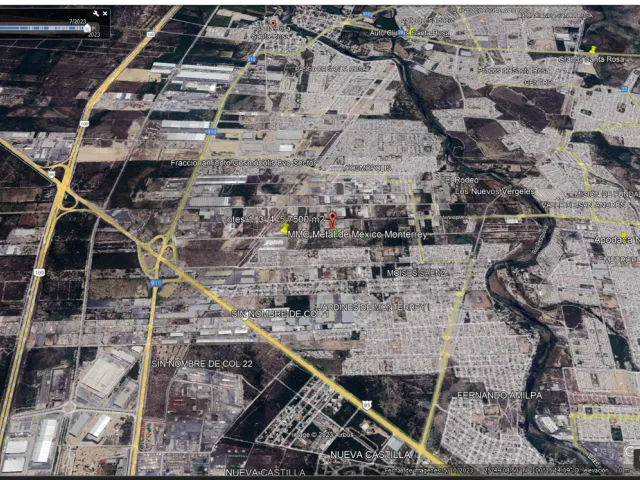The image size is (640, 480).
Task: Select the yellow pushpin at Auto Clinic Santa Rosa
Action: point(411,31)
